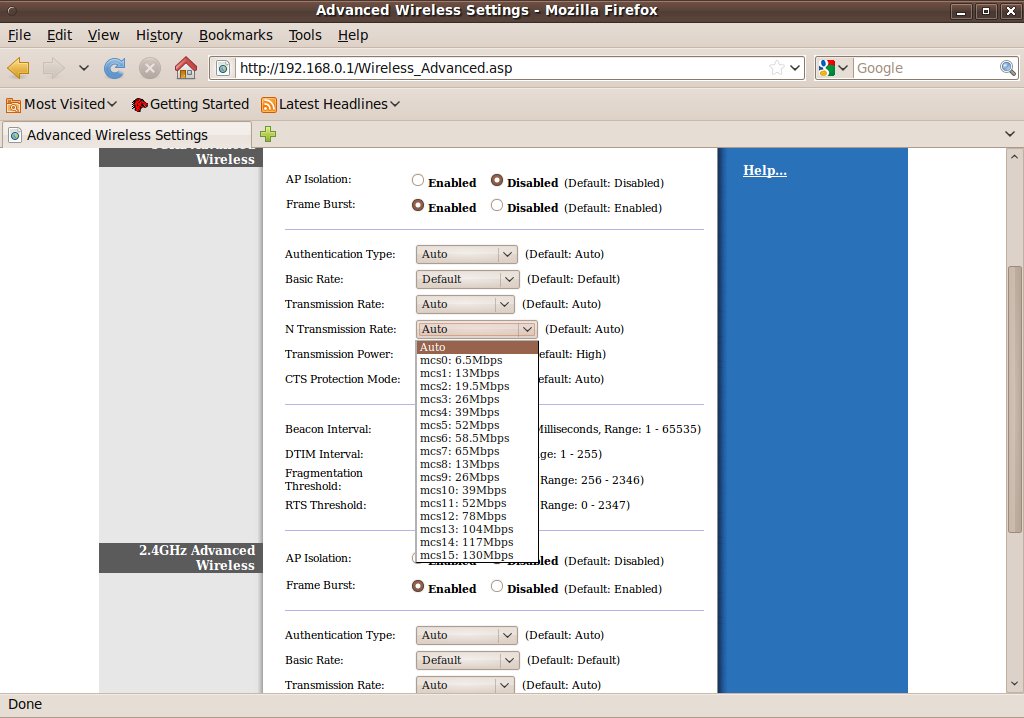The width and height of the screenshot is (1024, 718).
Task: Open the Bookmarks menu
Action: click(235, 35)
